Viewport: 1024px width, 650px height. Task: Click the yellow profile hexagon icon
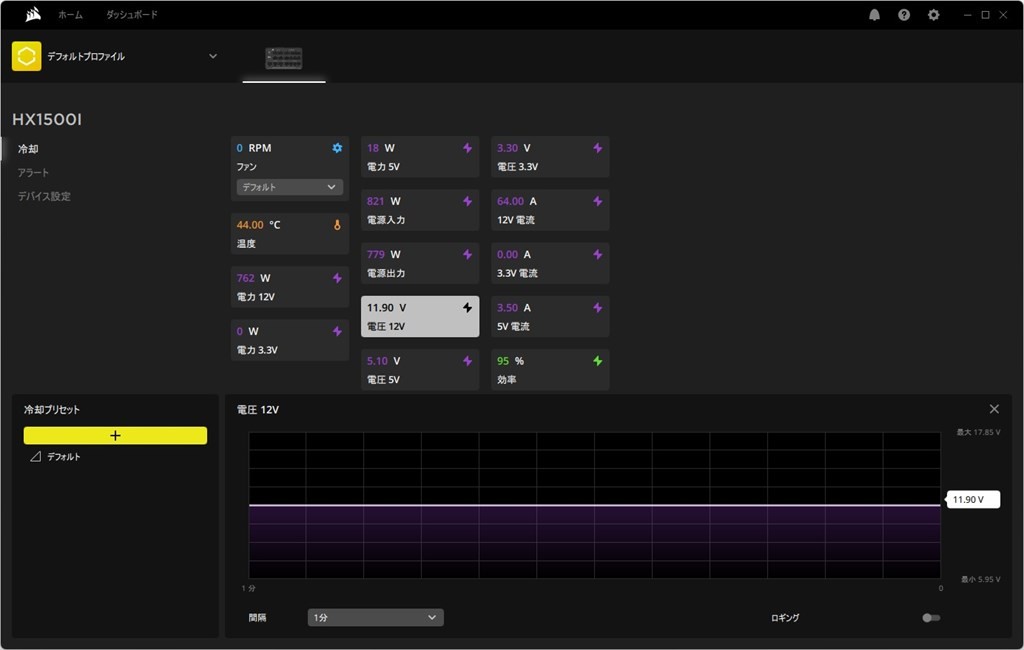(26, 56)
